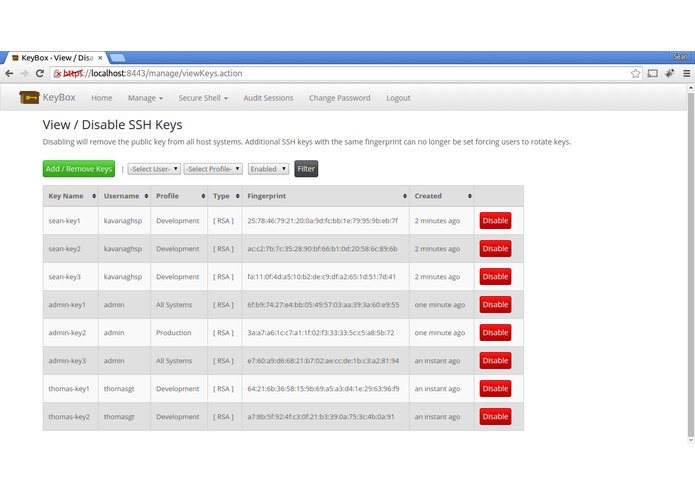Screen dimensions: 695x494
Task: Click the fingerprint starting with a7:8b:5f
Action: pyautogui.click(x=321, y=416)
